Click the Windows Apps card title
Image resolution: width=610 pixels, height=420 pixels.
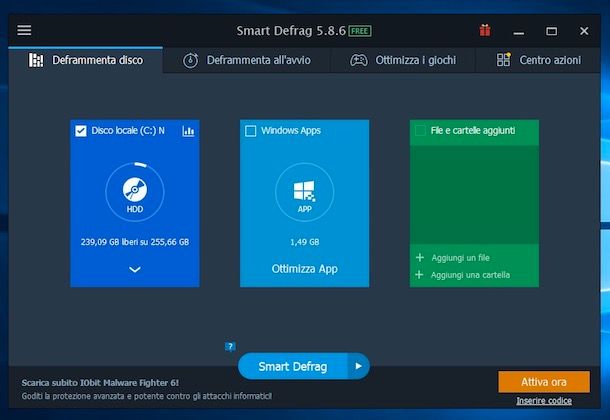(291, 131)
